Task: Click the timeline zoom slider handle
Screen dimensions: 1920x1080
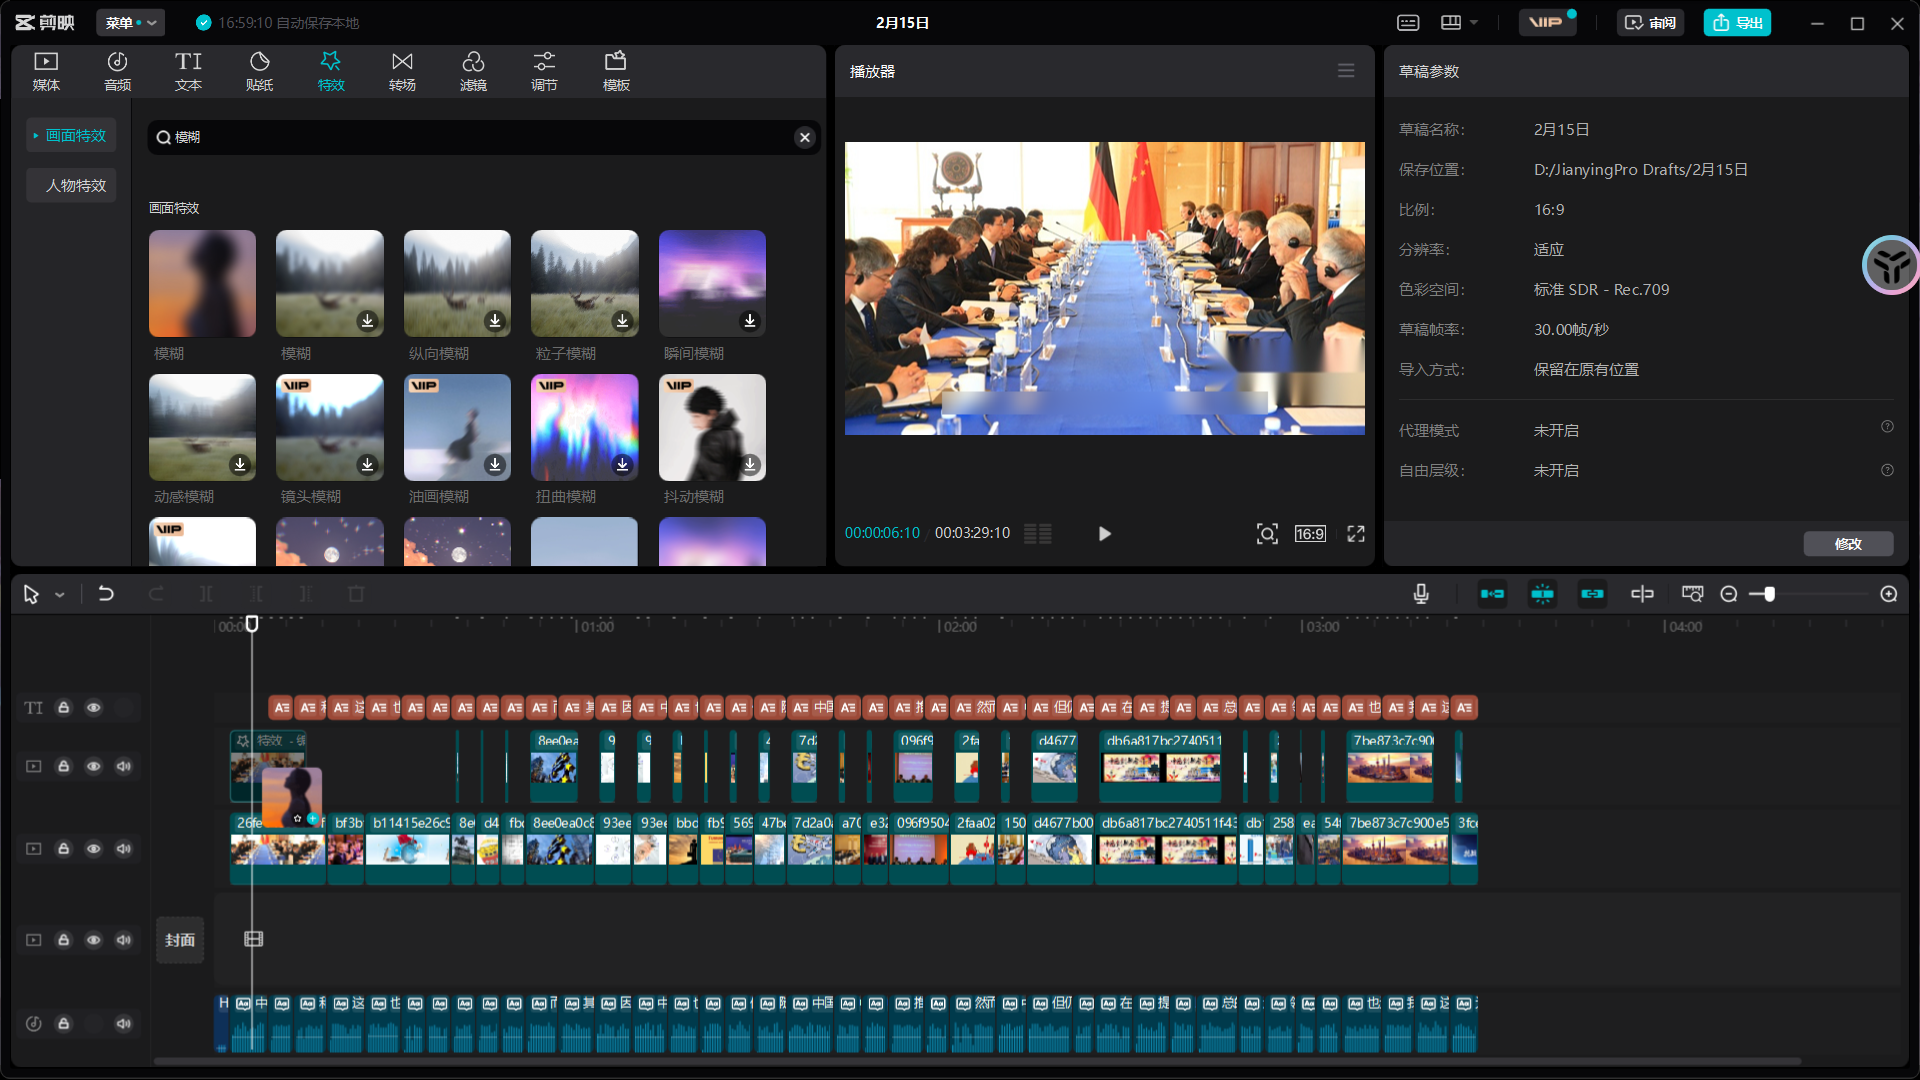Action: pyautogui.click(x=1769, y=594)
